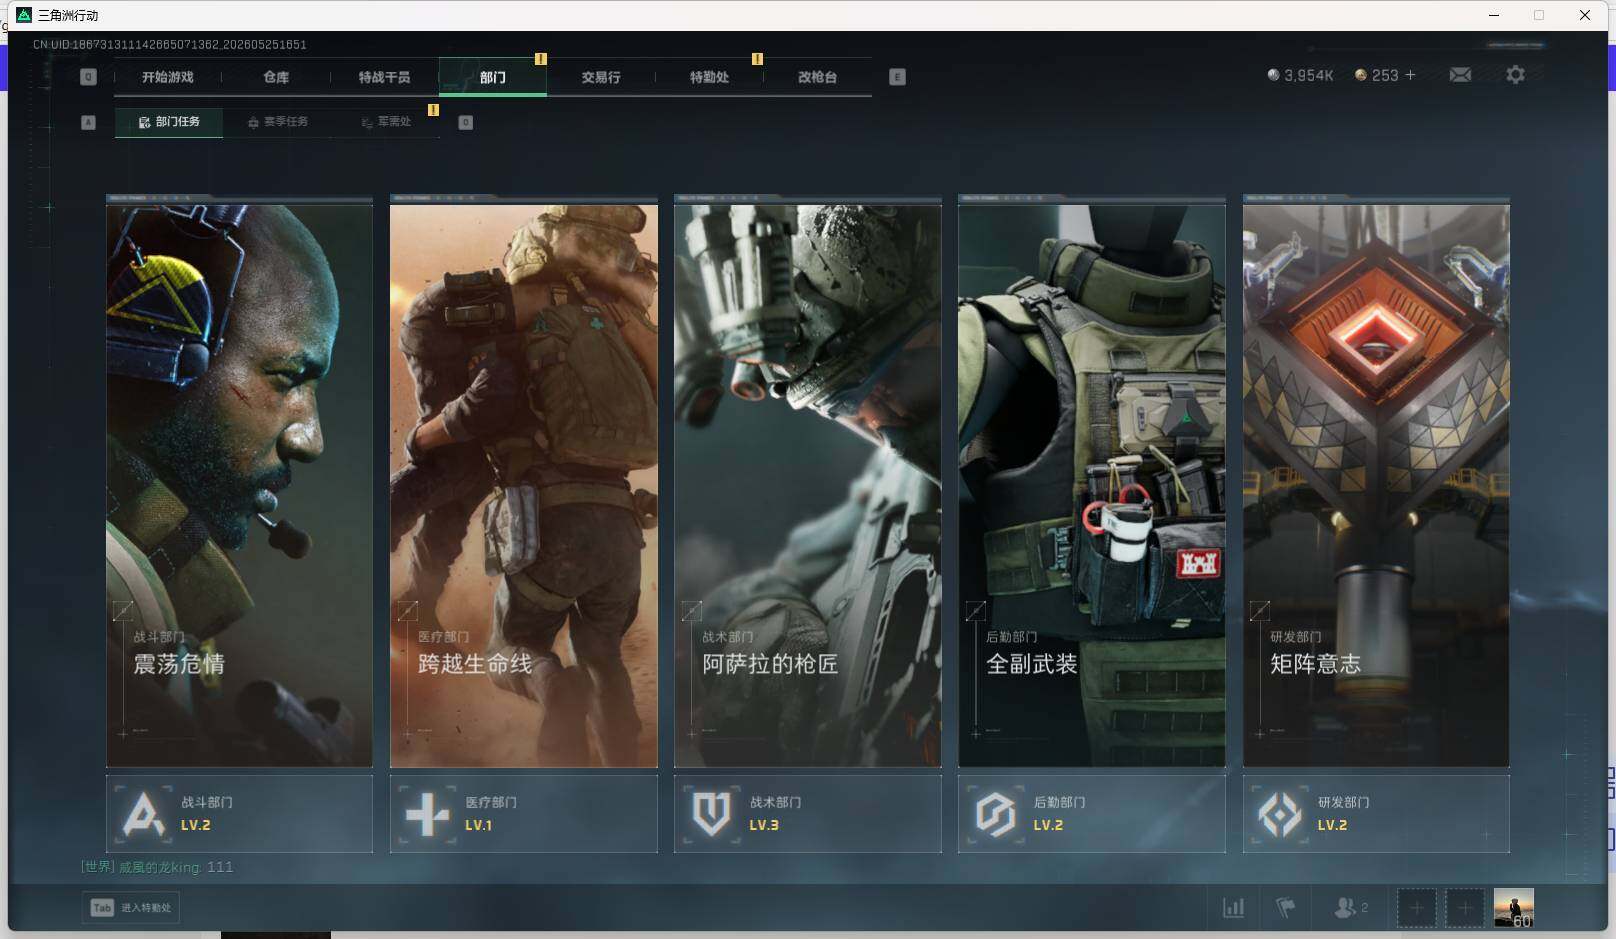Open the statistics bar chart icon
Viewport: 1616px width, 939px height.
[x=1234, y=908]
